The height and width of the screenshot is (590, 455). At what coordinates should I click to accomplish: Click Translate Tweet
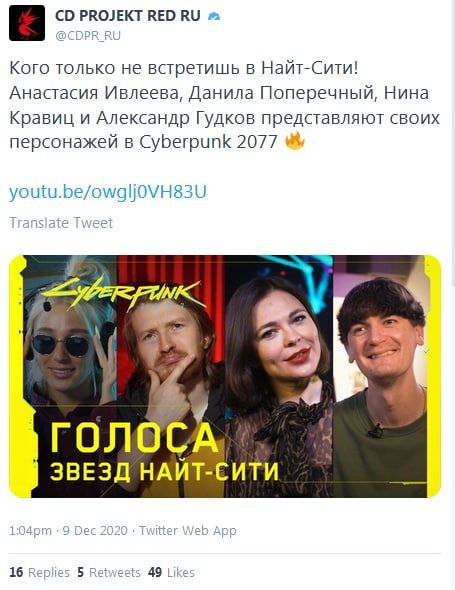61,223
